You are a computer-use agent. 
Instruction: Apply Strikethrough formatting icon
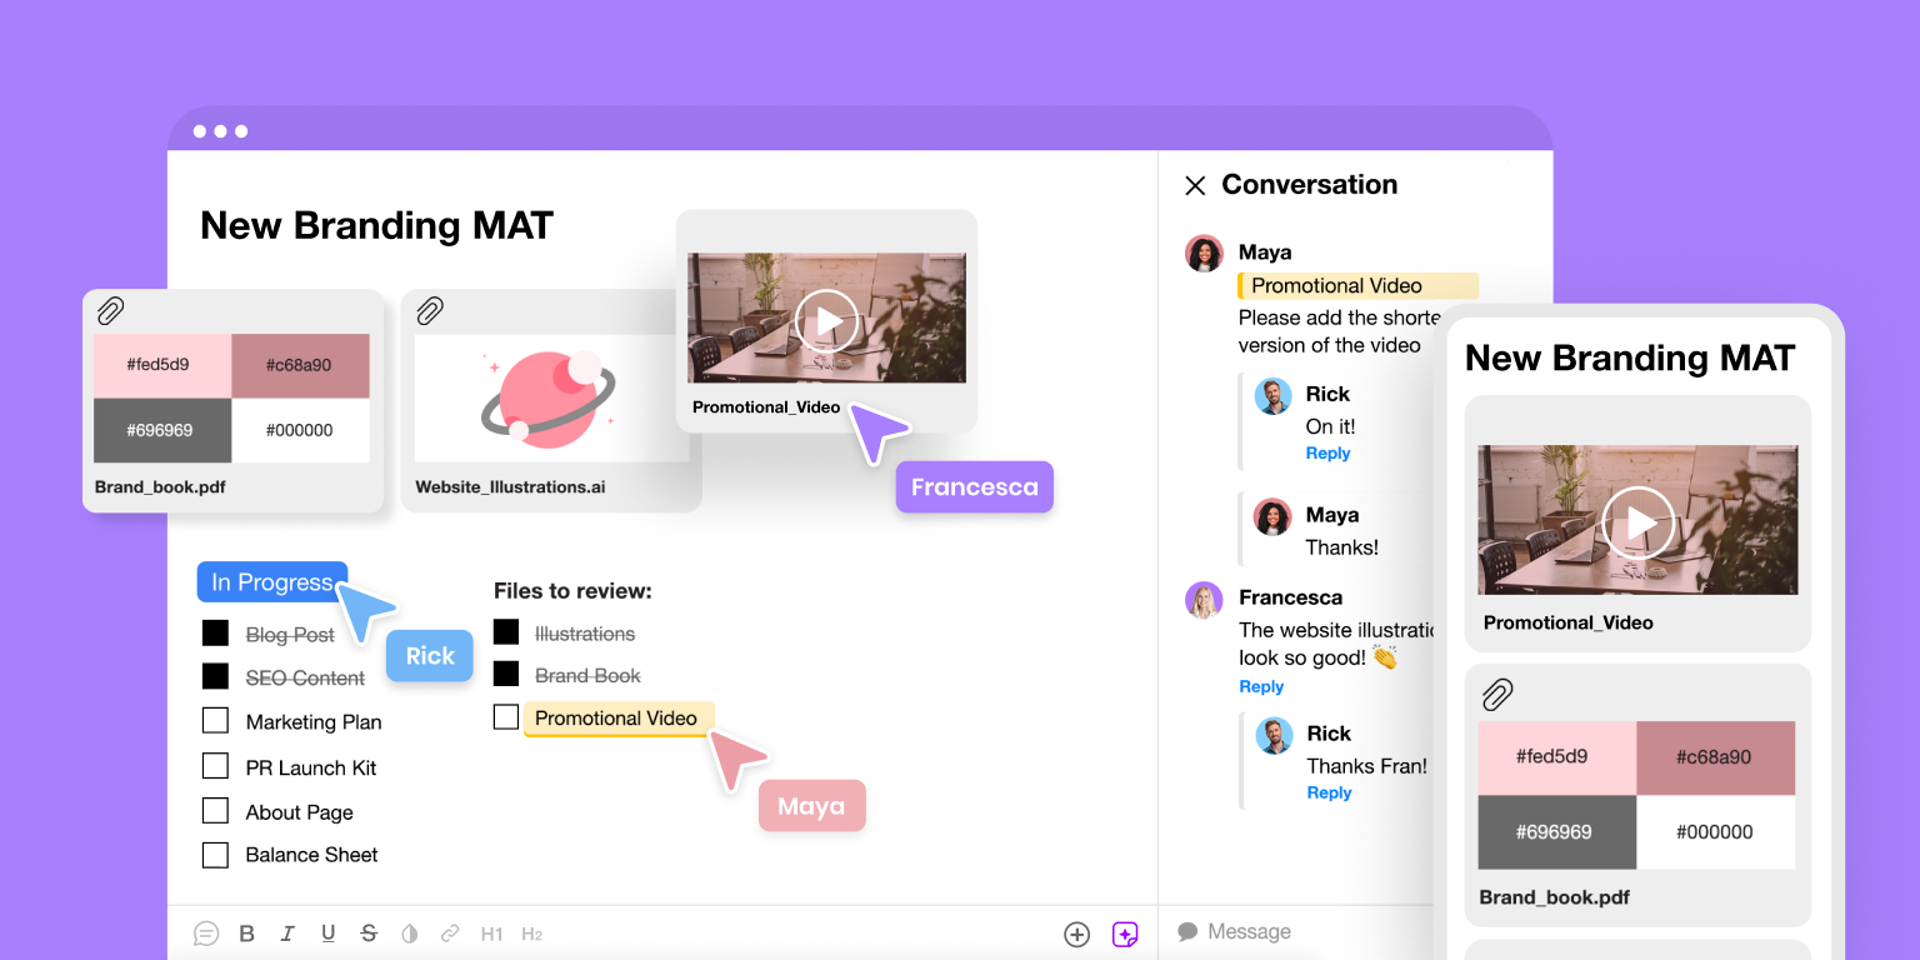tap(369, 933)
